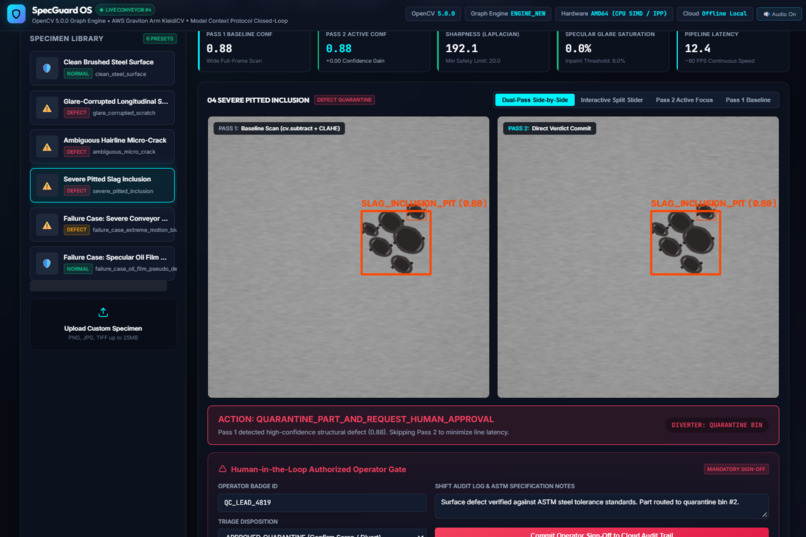806x537 pixels.
Task: Click shield icon of Clean Brushed Steel Surface
Action: coord(47,68)
